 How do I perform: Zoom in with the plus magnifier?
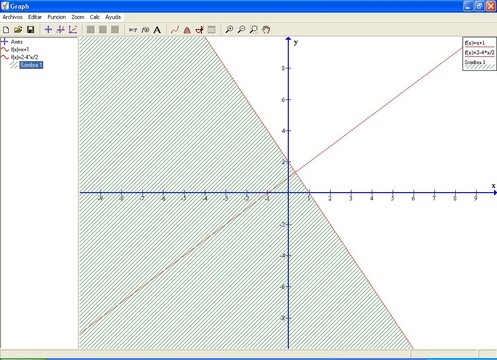[229, 30]
